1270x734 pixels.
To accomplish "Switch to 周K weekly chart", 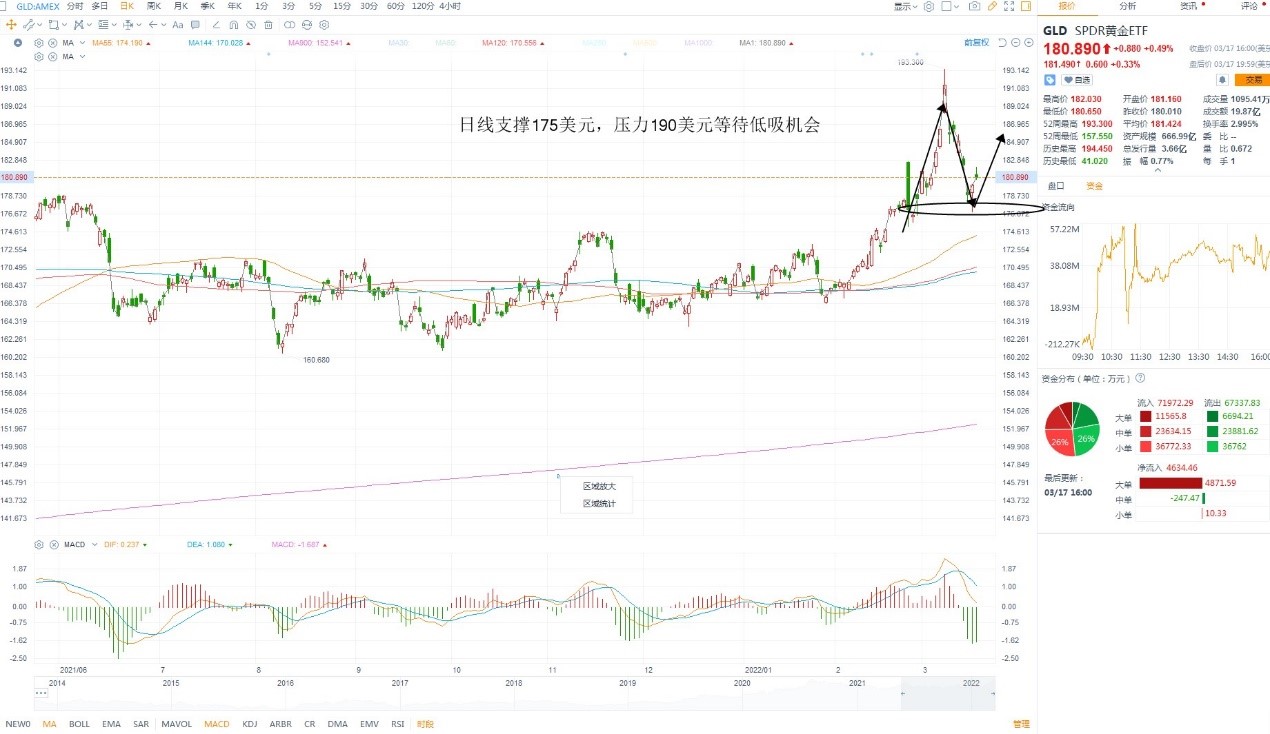I will tap(154, 6).
